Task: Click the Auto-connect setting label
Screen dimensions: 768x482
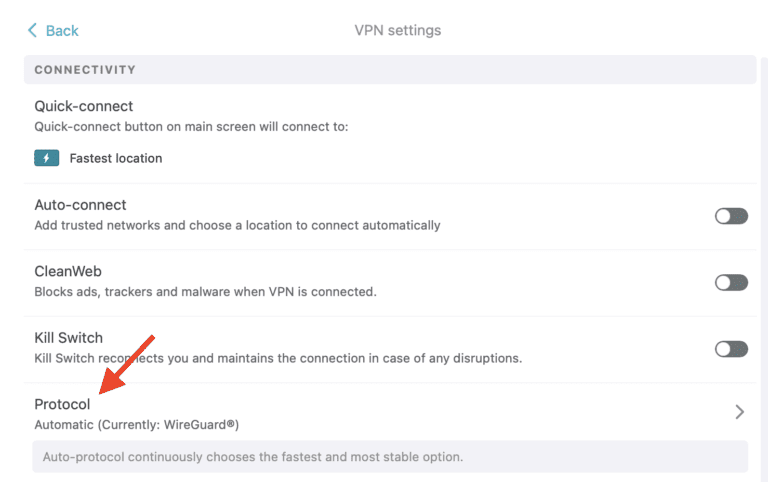Action: (x=81, y=205)
